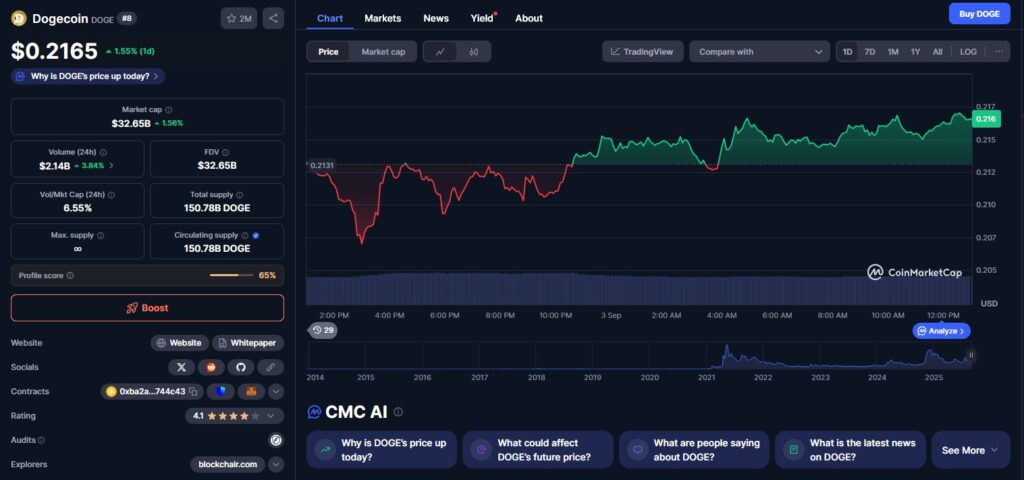Set chart range to 1Y
This screenshot has height=480, width=1024.
pyautogui.click(x=916, y=52)
